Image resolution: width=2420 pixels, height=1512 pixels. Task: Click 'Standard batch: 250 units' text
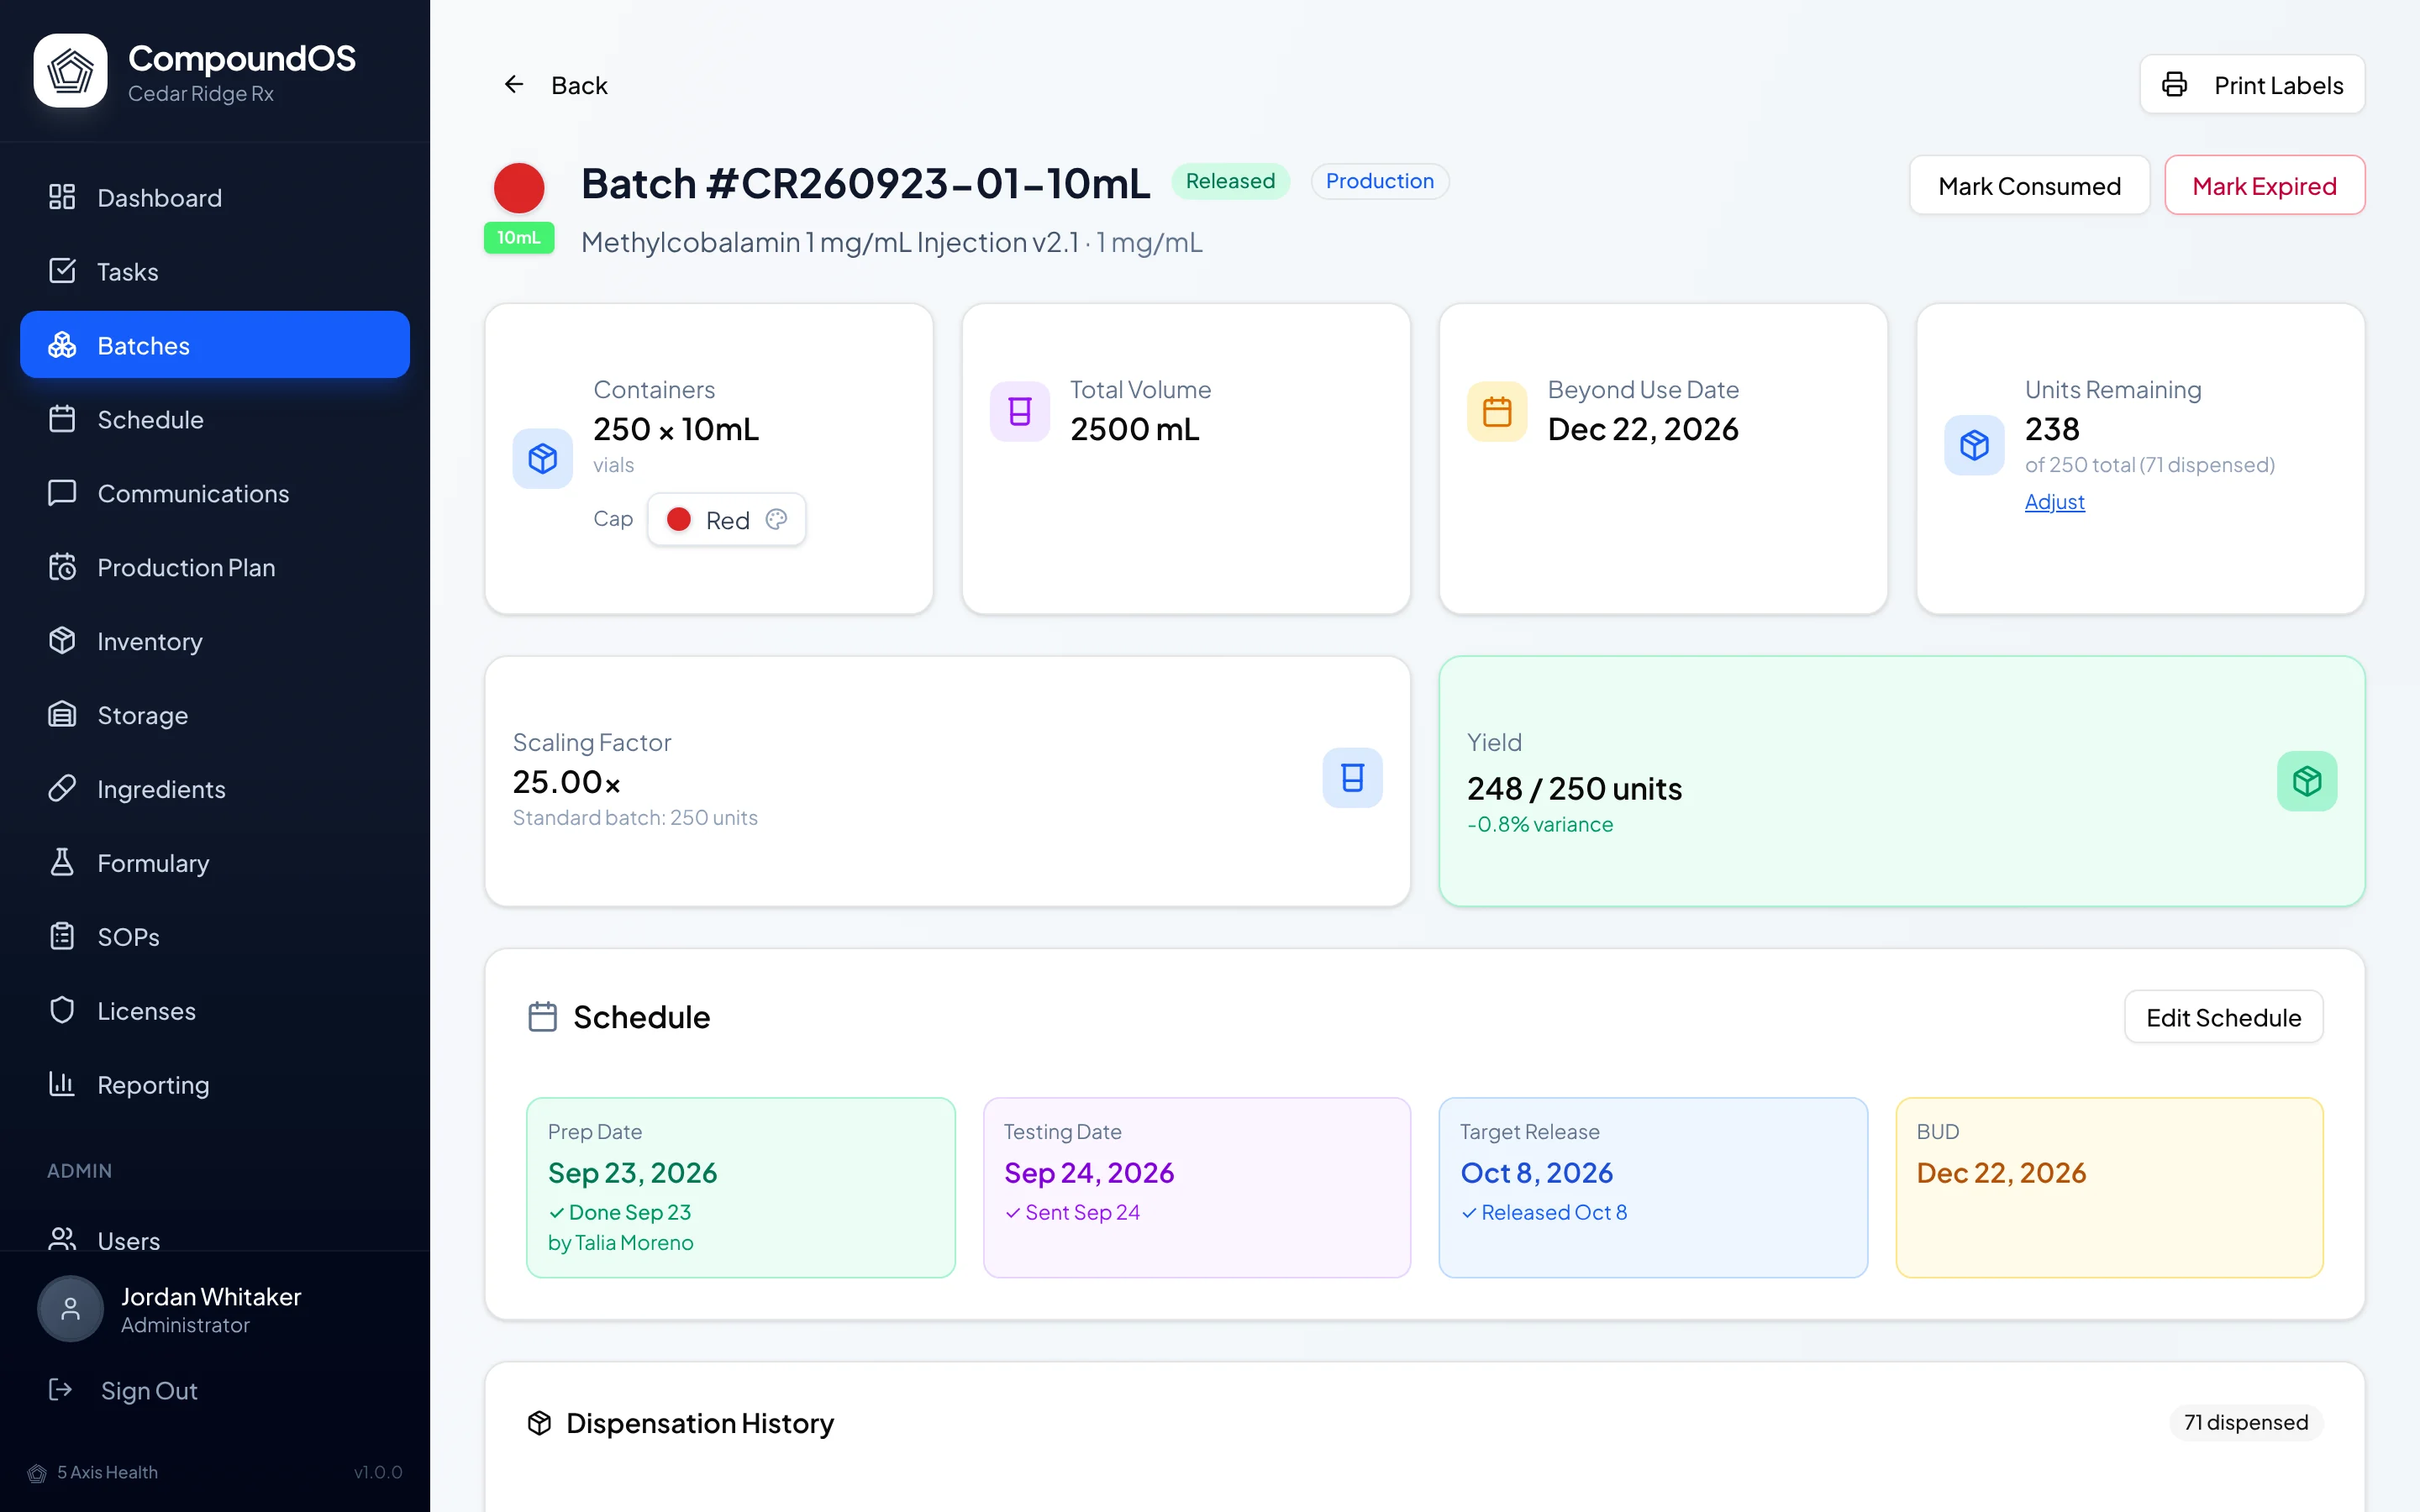[635, 818]
